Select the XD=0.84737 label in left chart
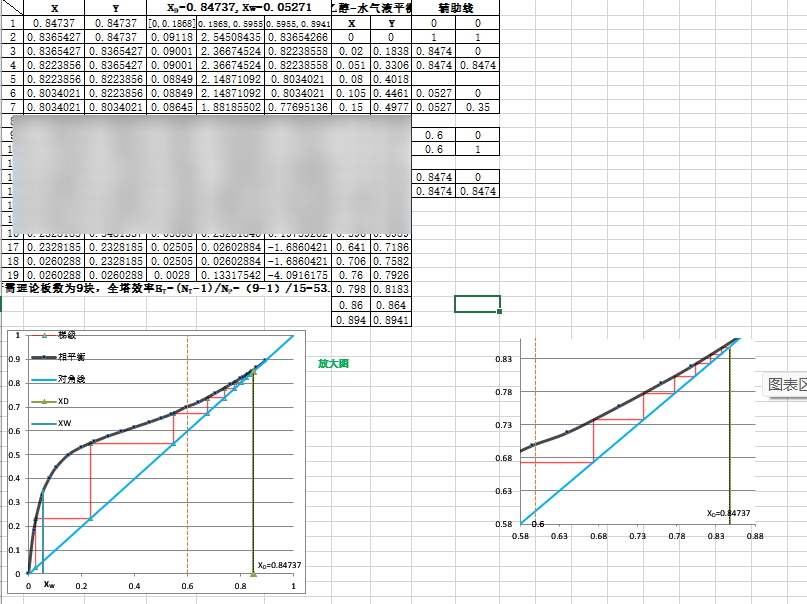Image resolution: width=807 pixels, height=604 pixels. (x=279, y=565)
